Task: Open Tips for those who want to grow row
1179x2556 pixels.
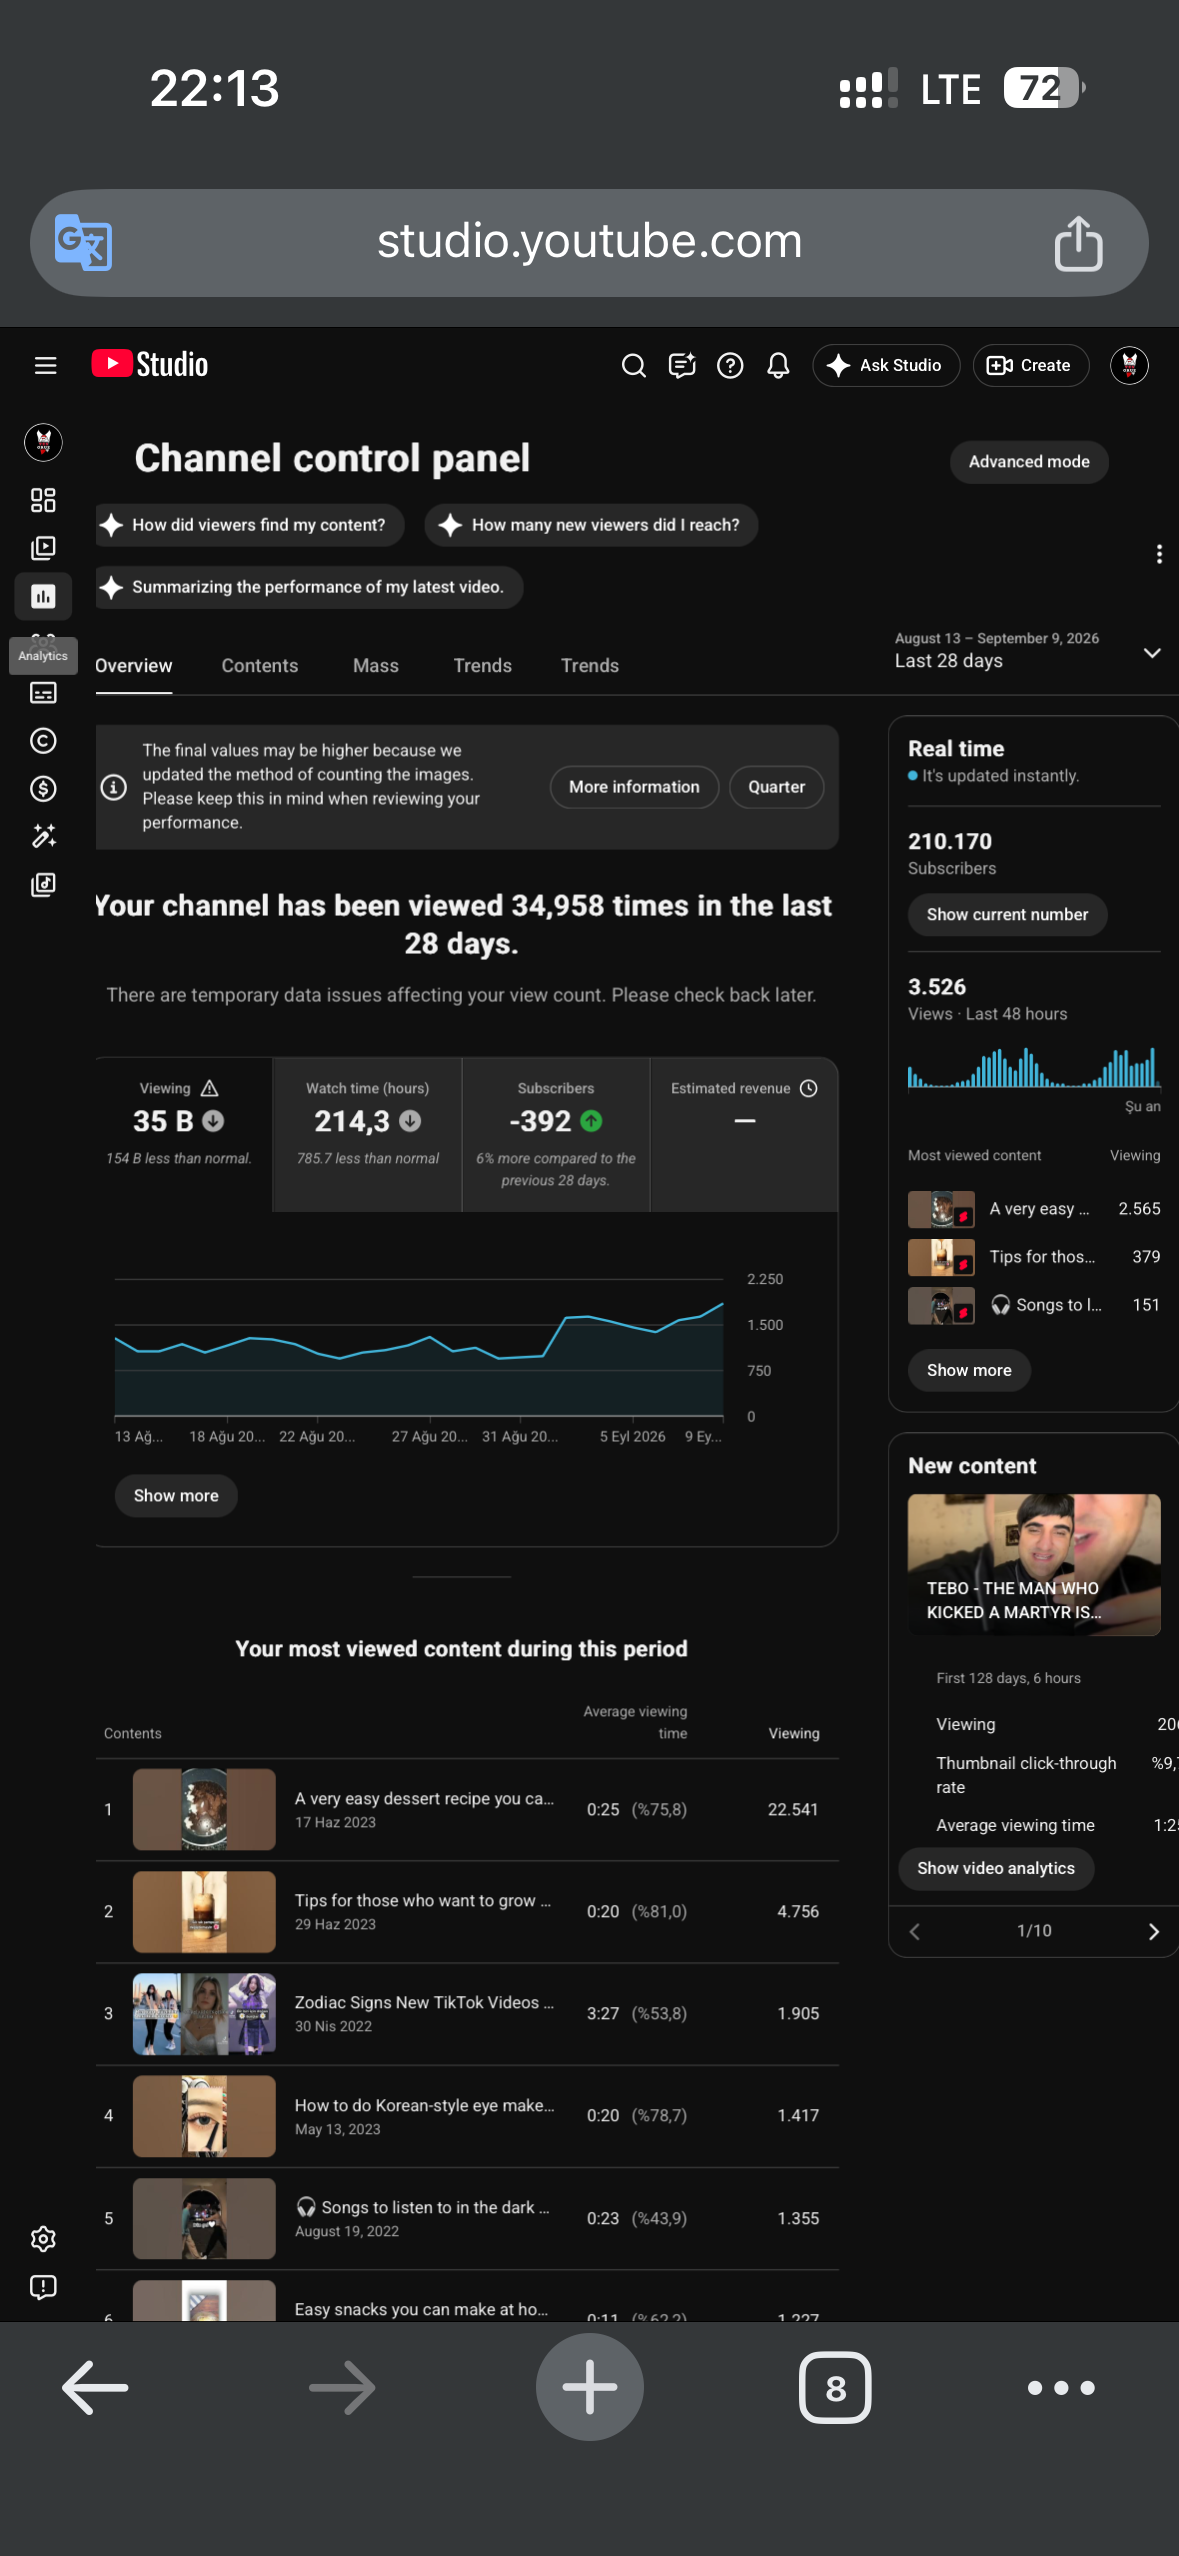Action: pos(467,1911)
